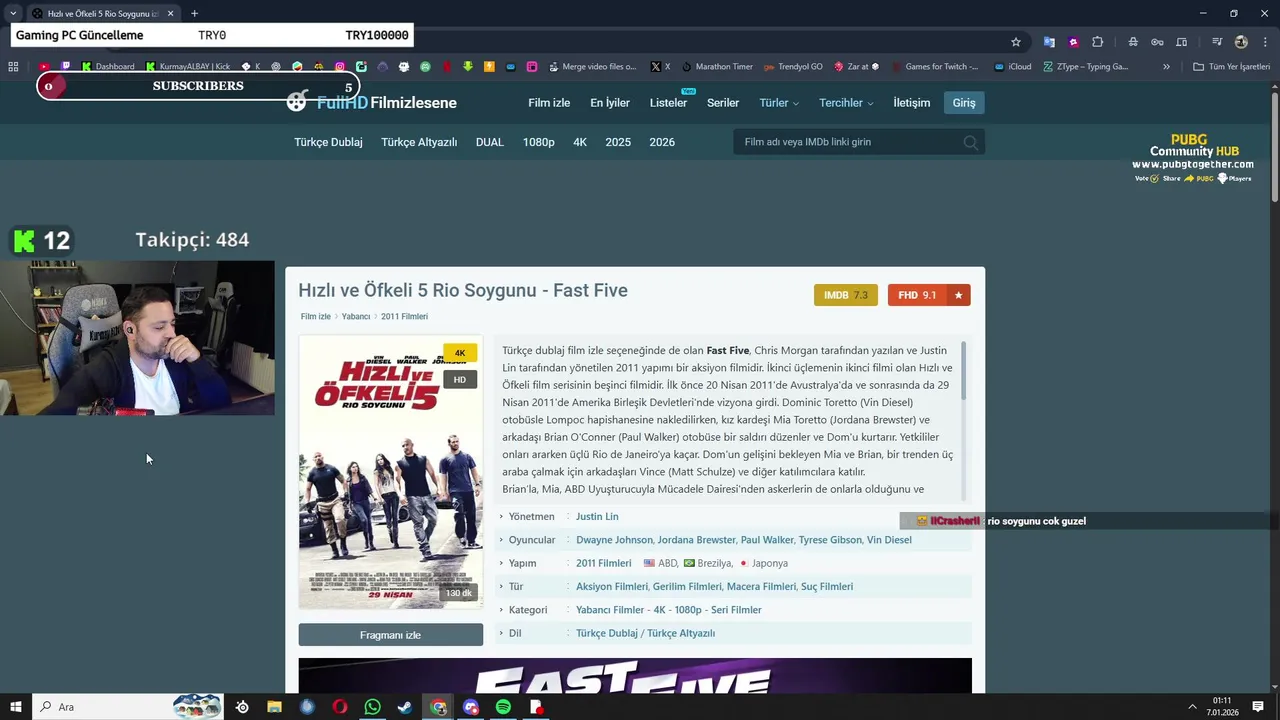Open a new browser tab with plus
This screenshot has height=720, width=1280.
point(194,13)
